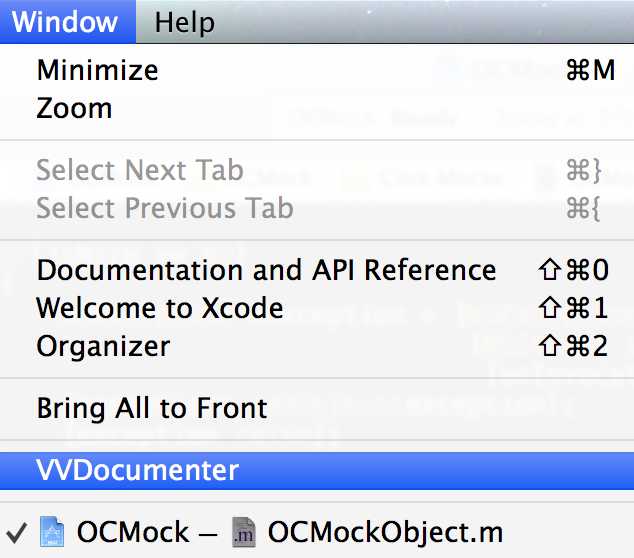Click the blue Xcode project icon beside OCMock

(51, 532)
